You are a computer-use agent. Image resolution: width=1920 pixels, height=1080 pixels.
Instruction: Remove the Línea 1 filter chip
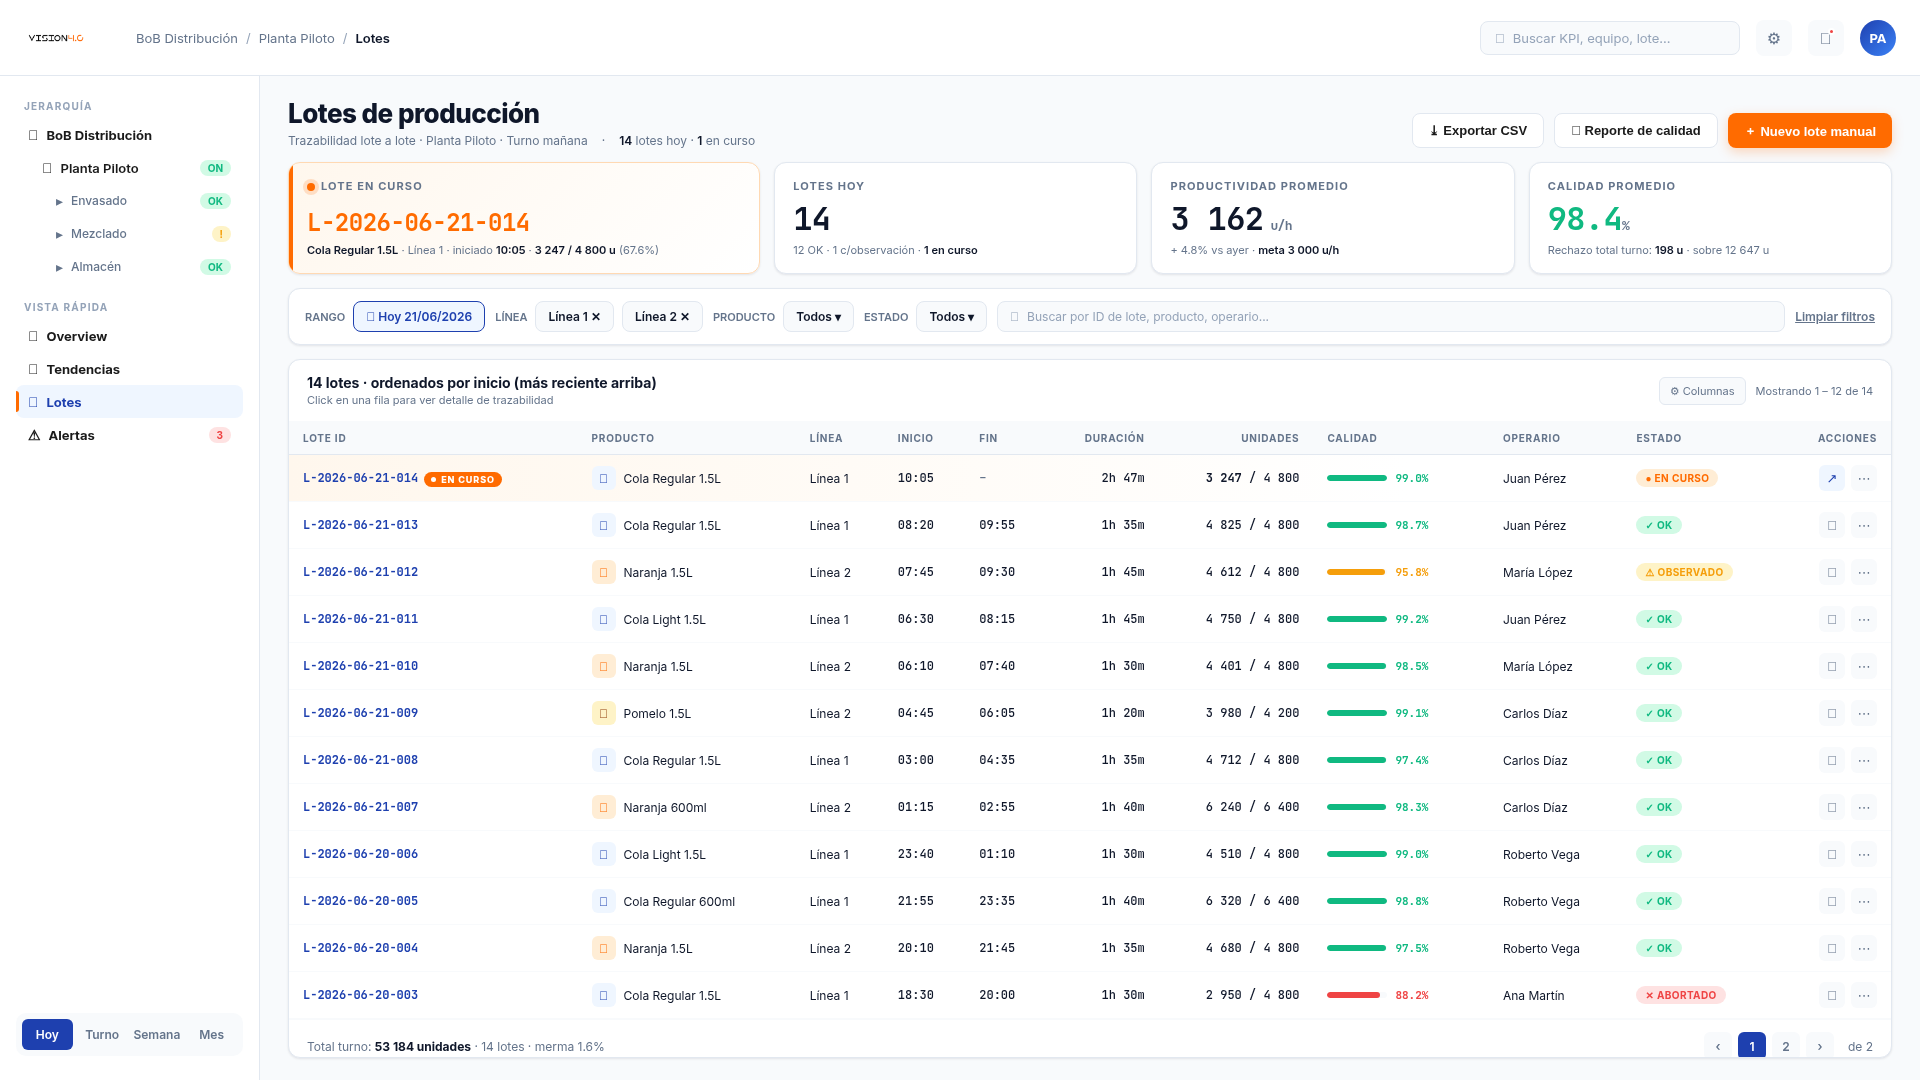click(596, 316)
